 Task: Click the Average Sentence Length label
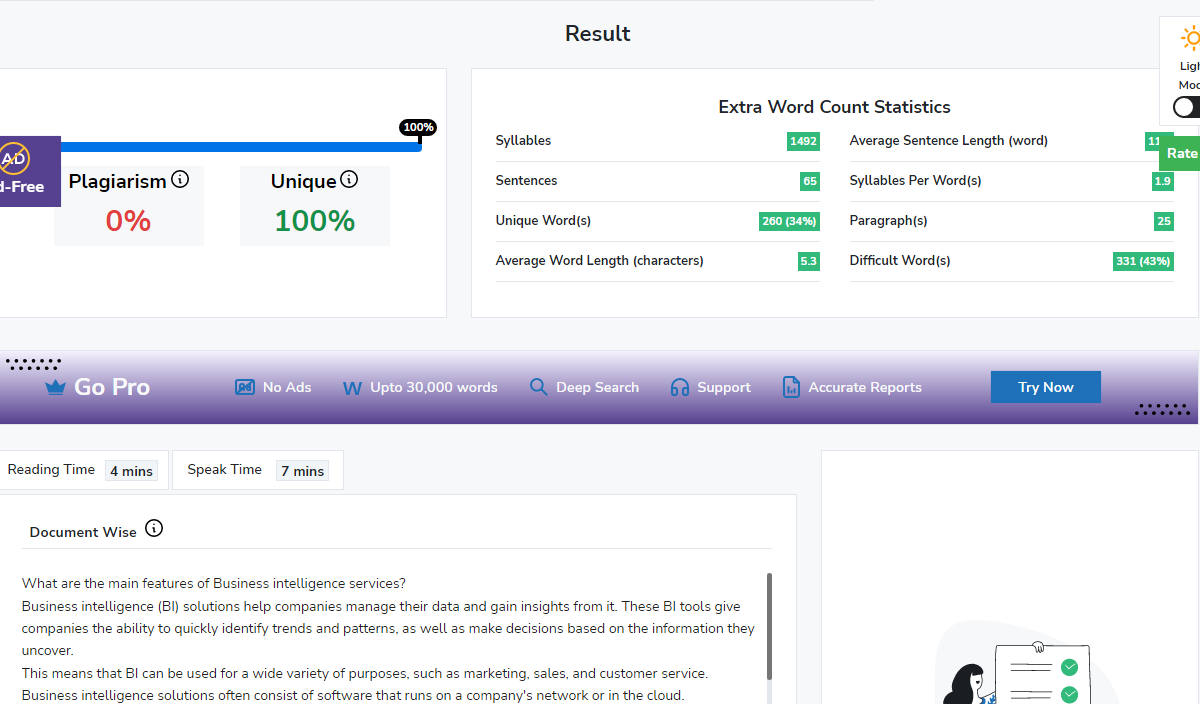pos(948,141)
